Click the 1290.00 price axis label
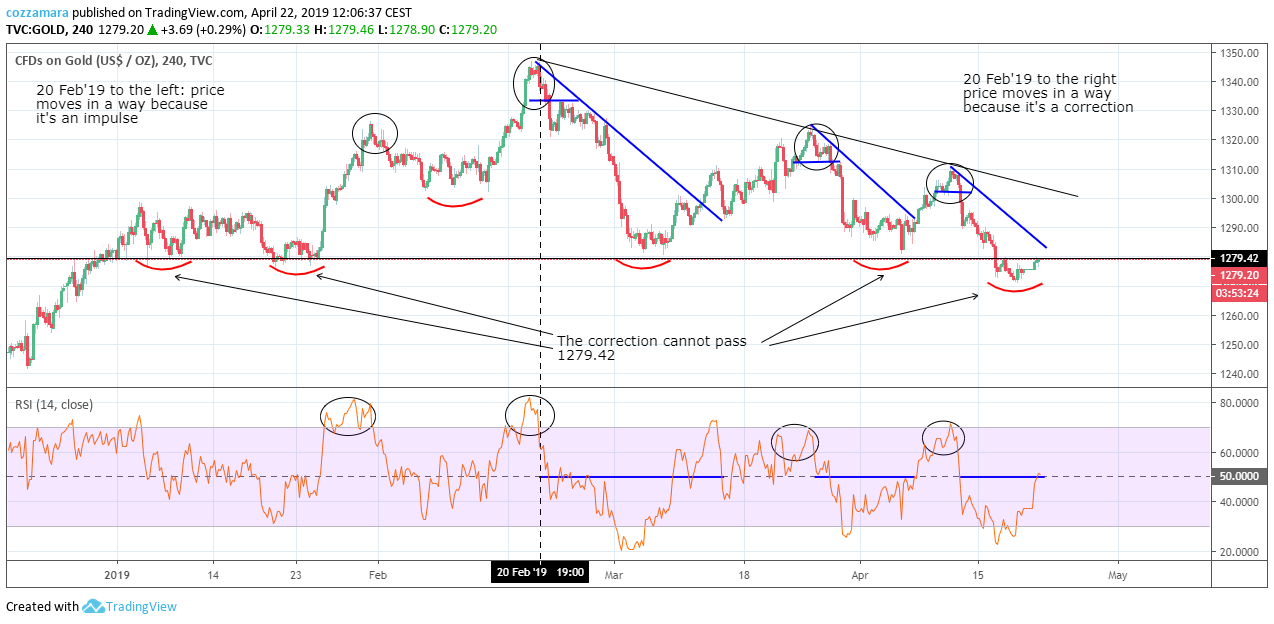 tap(1239, 228)
